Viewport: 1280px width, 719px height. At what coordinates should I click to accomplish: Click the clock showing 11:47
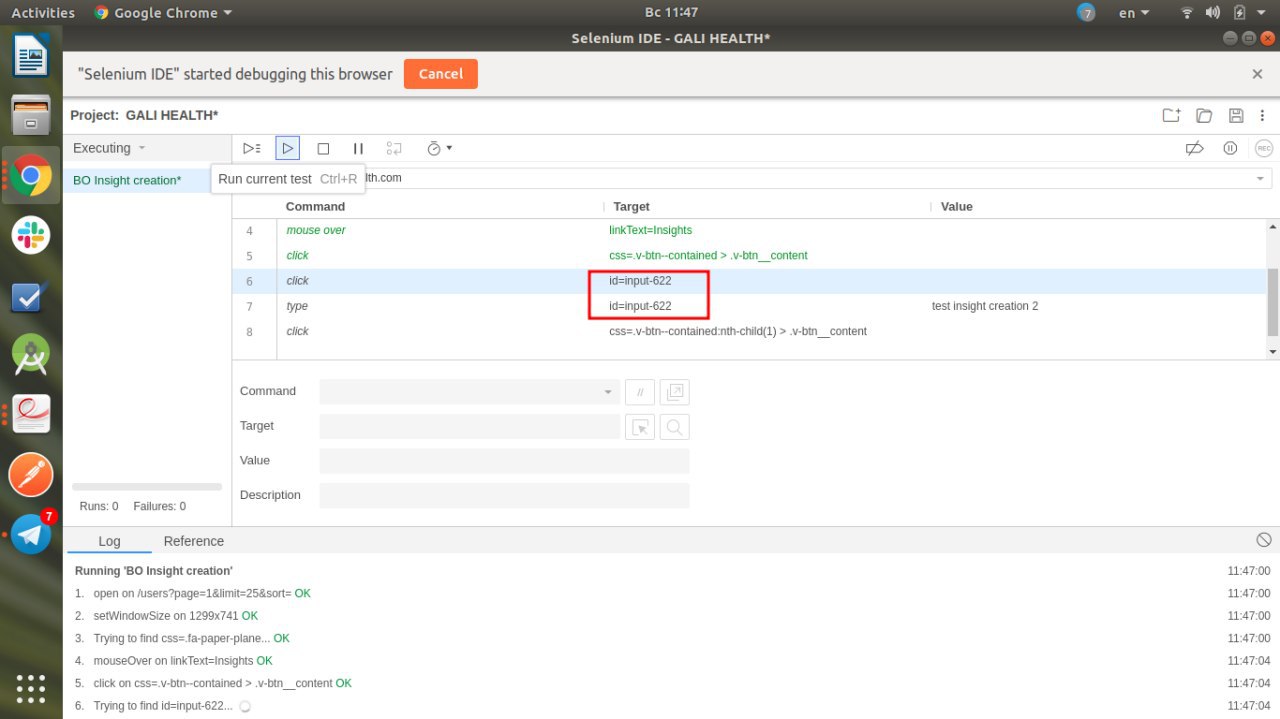point(671,13)
